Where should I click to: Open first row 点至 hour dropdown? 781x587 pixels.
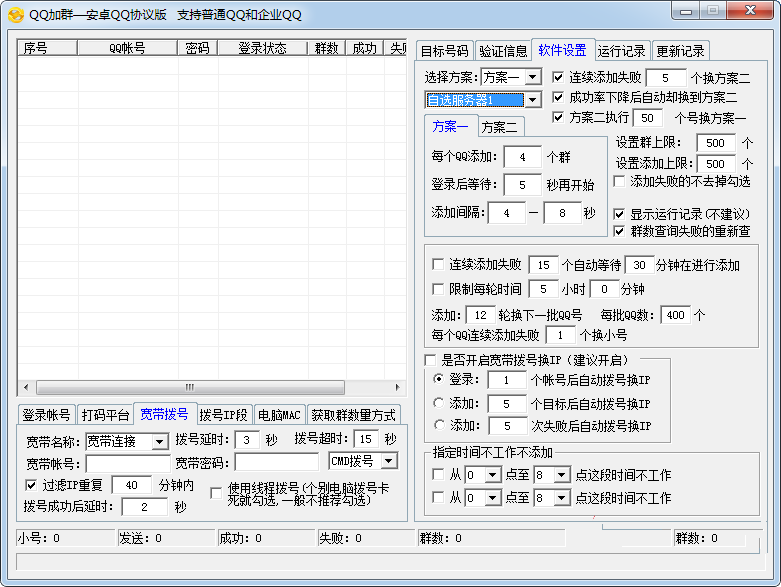pyautogui.click(x=561, y=475)
